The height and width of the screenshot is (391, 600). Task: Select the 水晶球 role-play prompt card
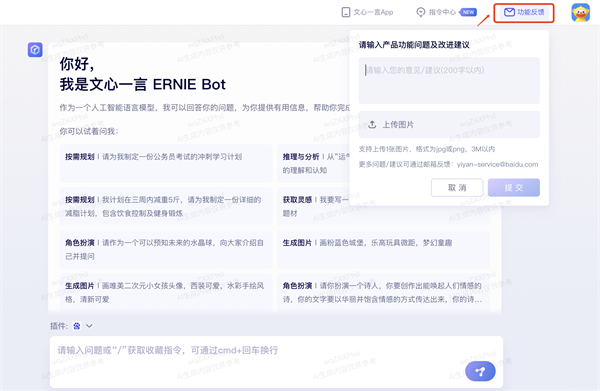click(x=166, y=249)
